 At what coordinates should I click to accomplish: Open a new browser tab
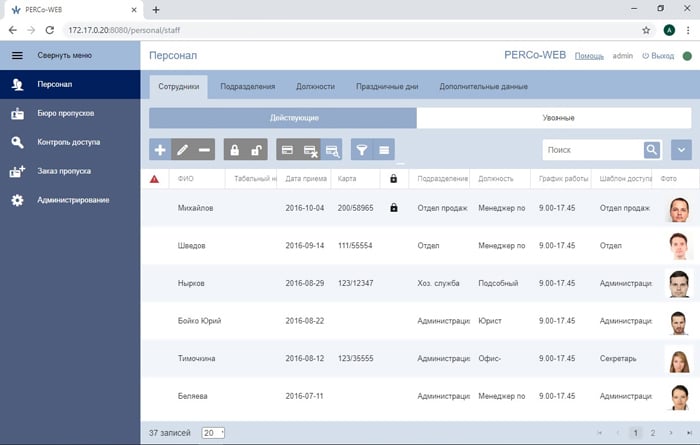coord(156,10)
